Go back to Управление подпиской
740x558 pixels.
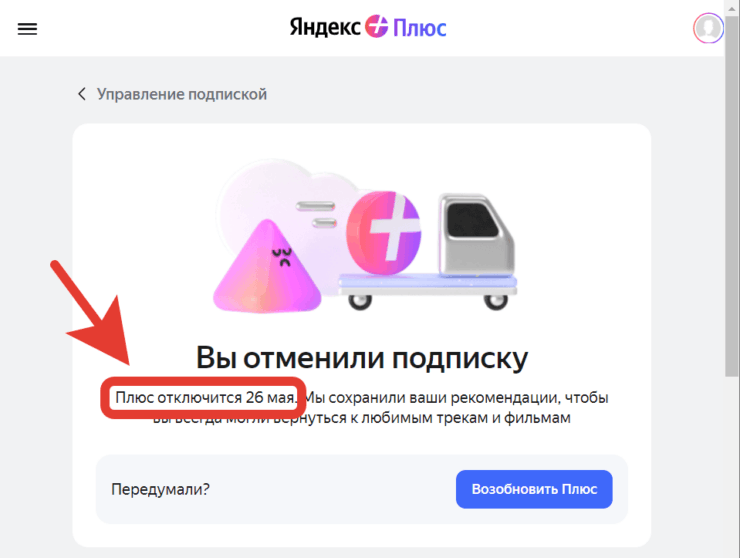(182, 94)
